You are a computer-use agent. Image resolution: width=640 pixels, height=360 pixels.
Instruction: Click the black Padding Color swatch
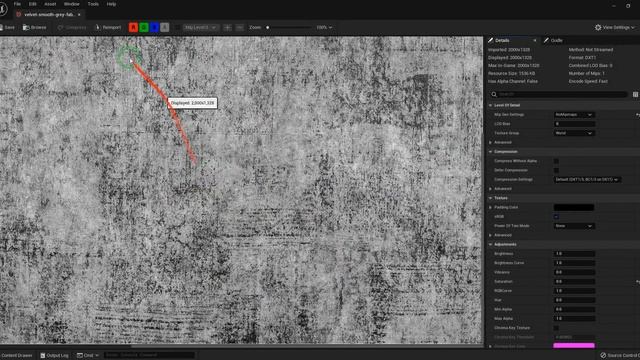(x=573, y=207)
